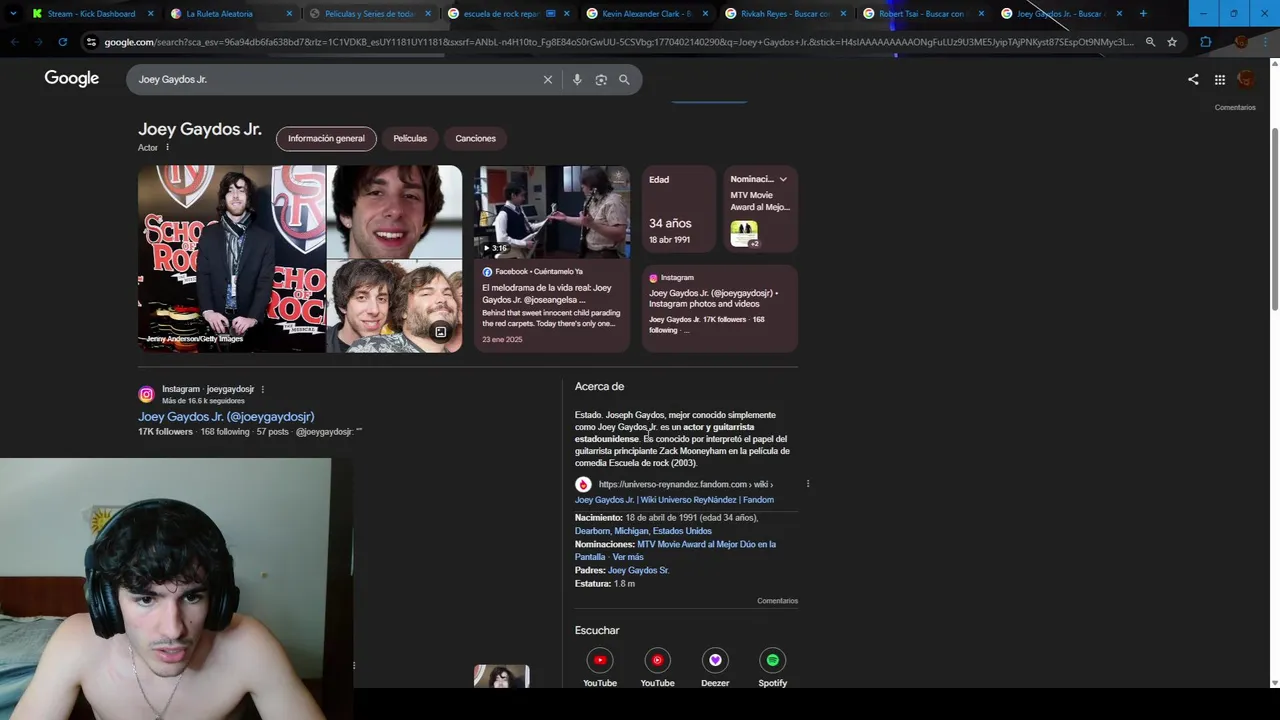Open site information icon in address bar
Screen dimensions: 1280x720
pos(91,42)
